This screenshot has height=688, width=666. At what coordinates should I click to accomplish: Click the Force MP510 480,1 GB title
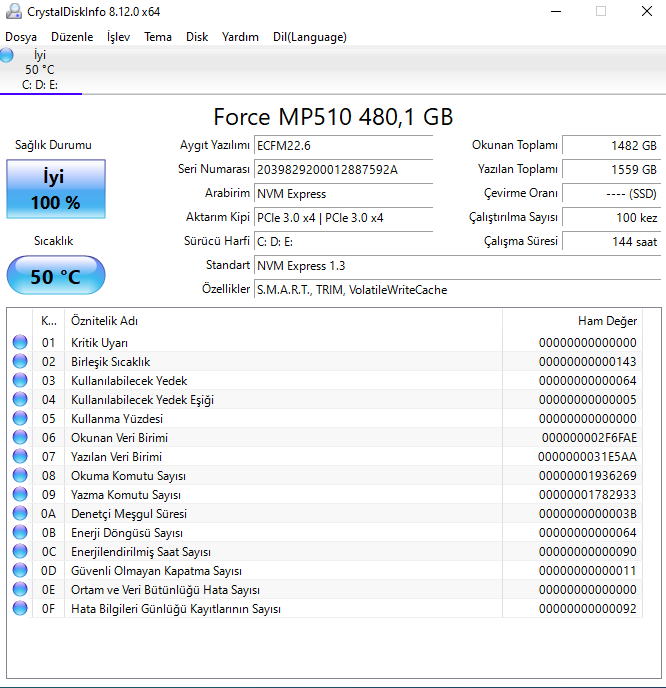point(333,117)
